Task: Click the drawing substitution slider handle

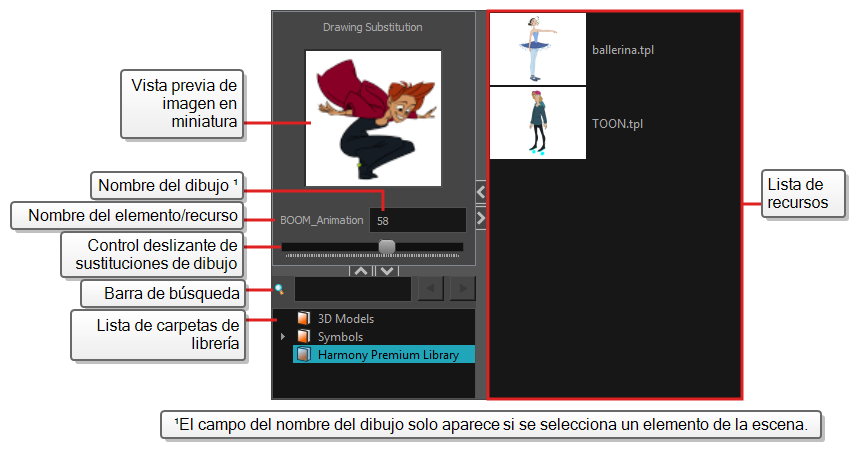Action: coord(387,246)
